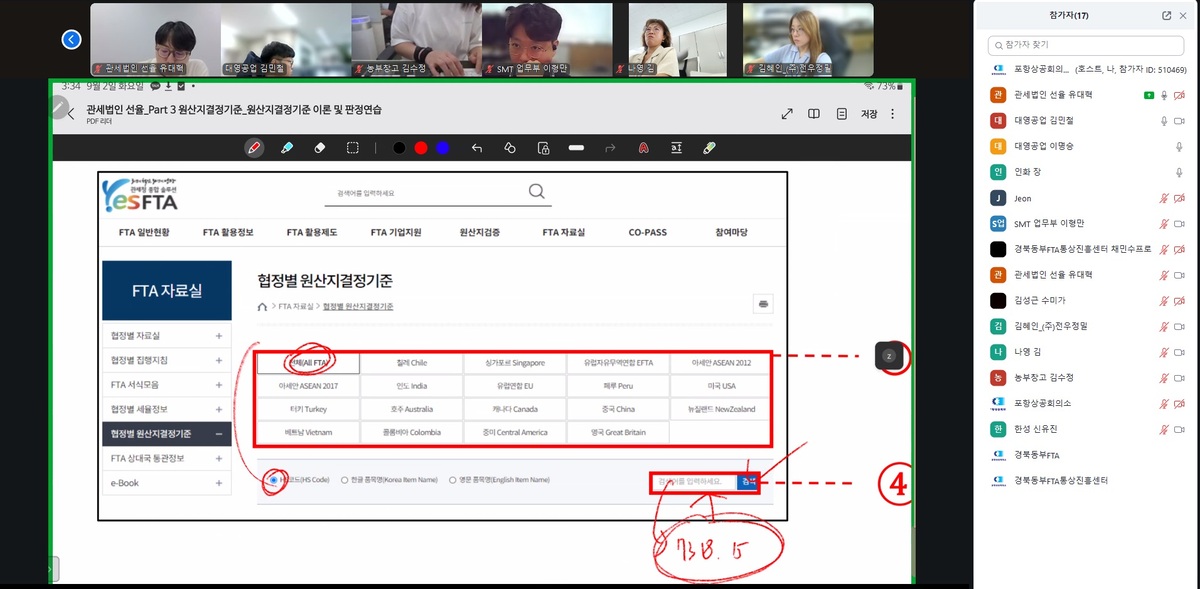Open the three-dot more options menu
Screen dimensions: 1200x589
coord(894,114)
